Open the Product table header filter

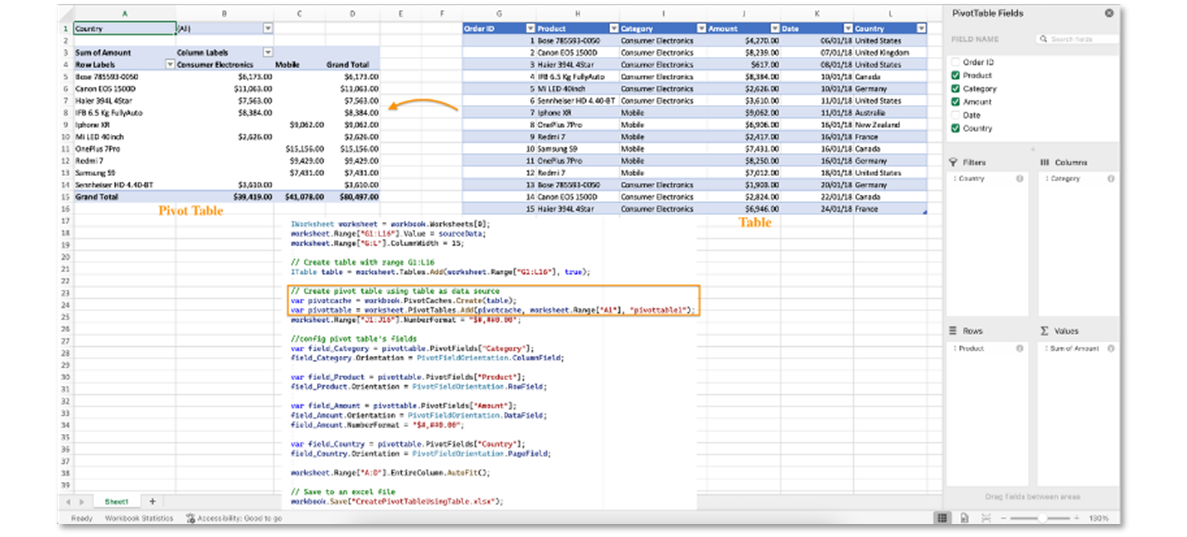click(612, 28)
